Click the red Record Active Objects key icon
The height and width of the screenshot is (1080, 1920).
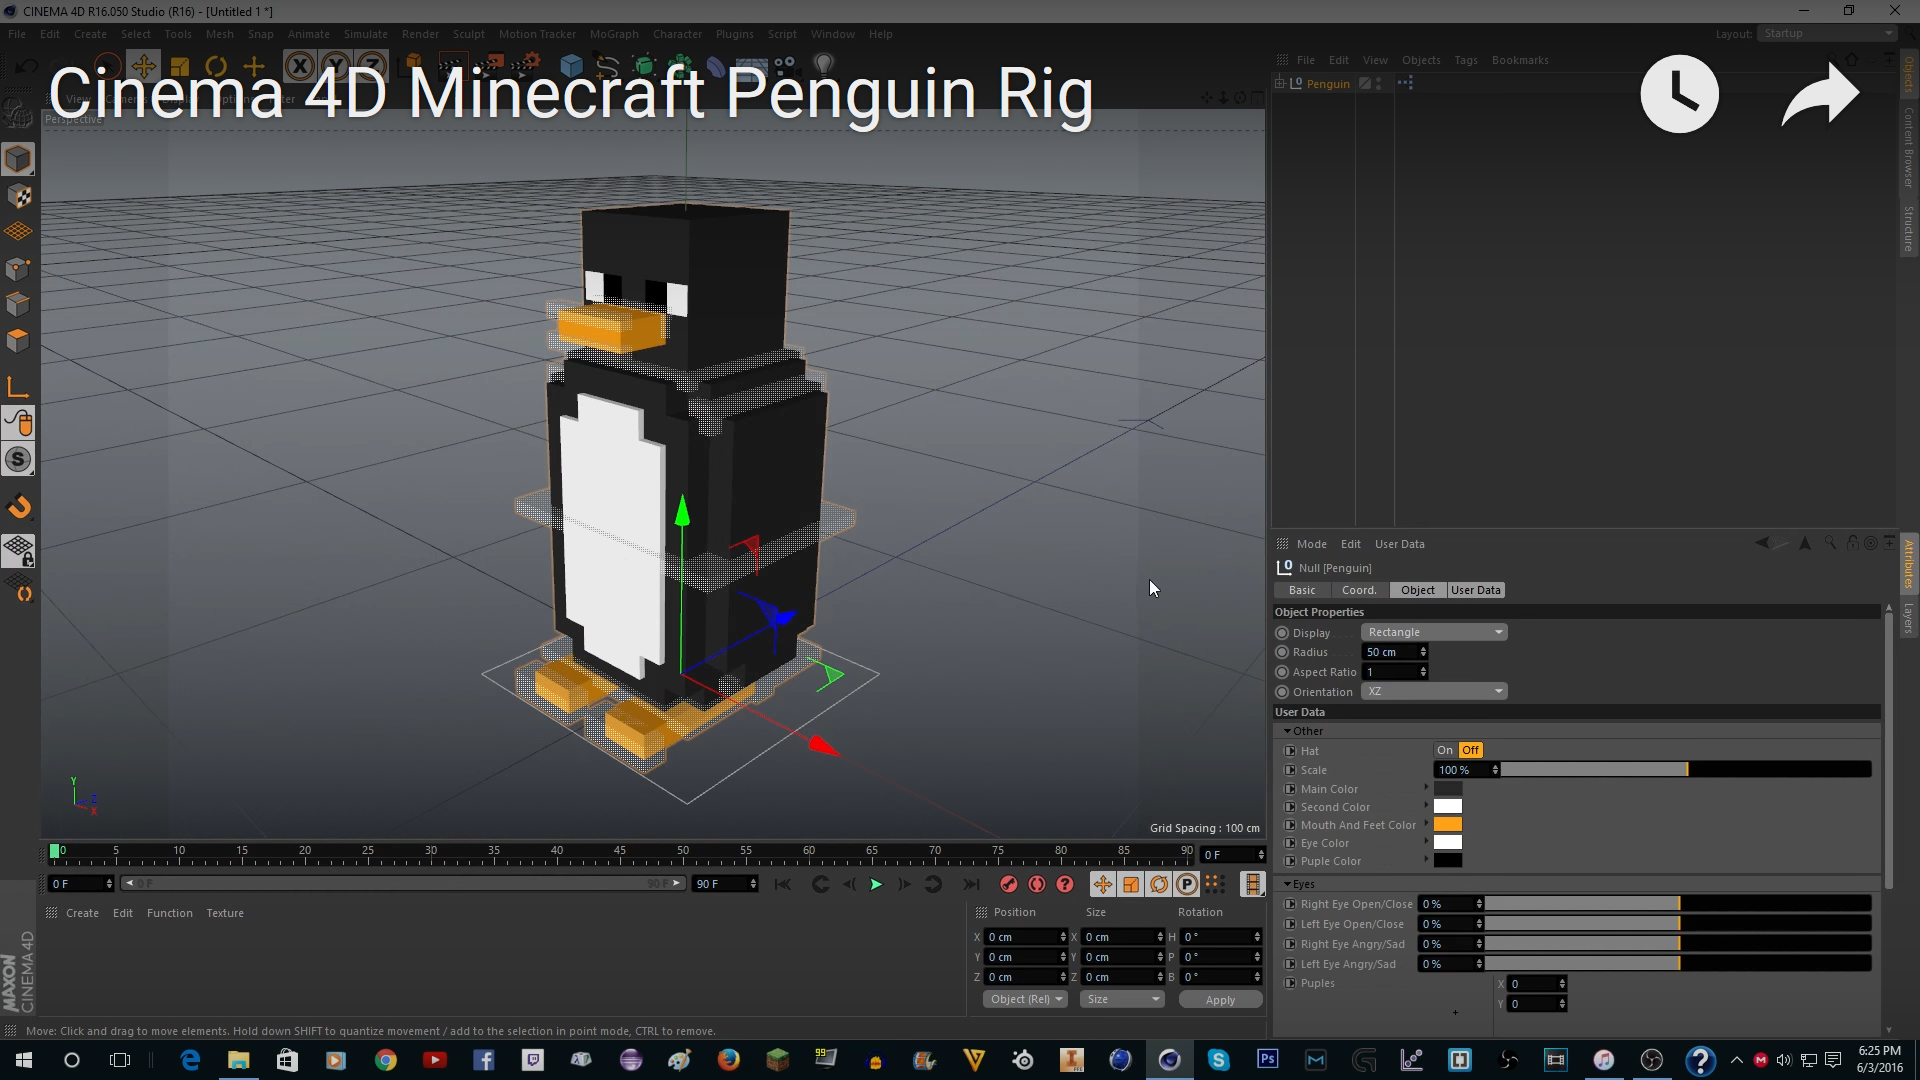pyautogui.click(x=1009, y=884)
